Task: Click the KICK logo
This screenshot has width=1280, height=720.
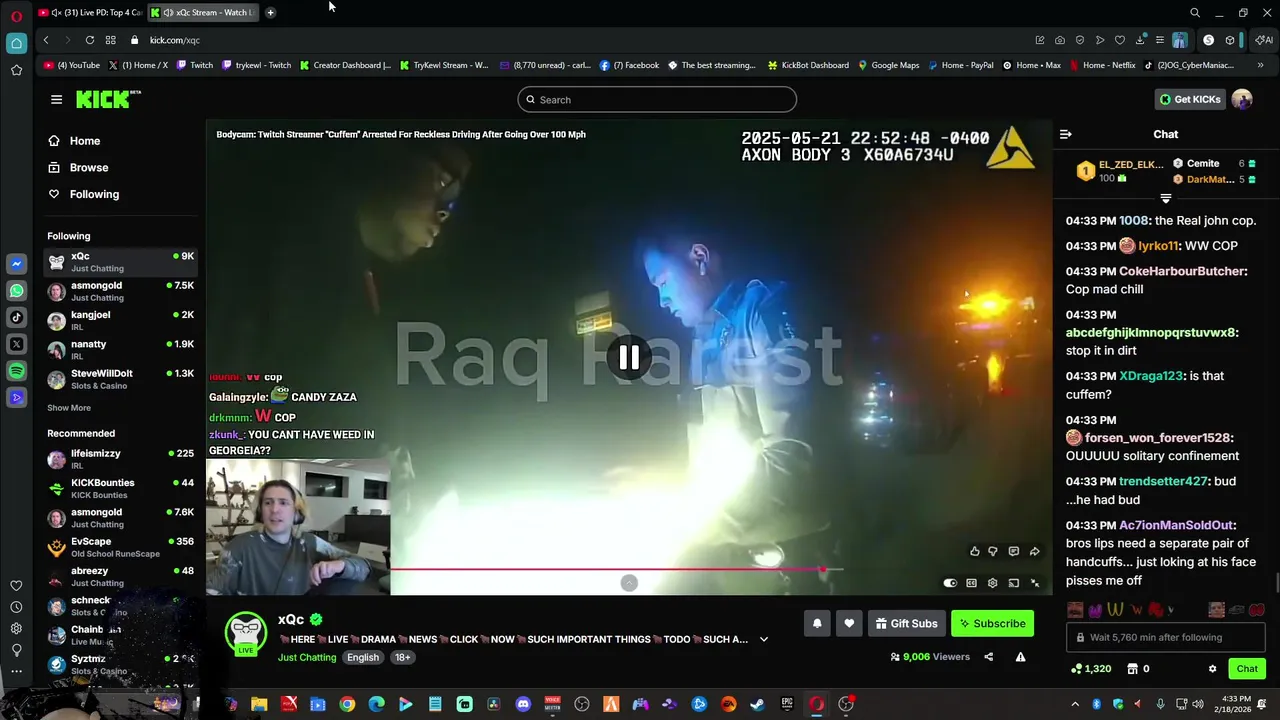Action: tap(108, 99)
